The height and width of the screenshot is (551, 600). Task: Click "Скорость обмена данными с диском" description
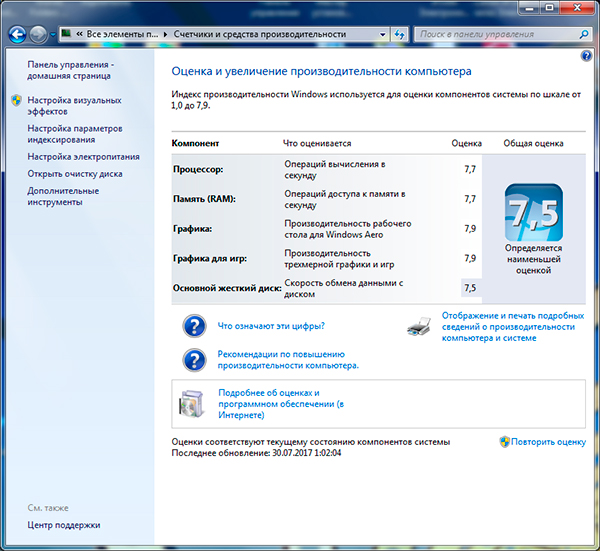click(x=343, y=289)
